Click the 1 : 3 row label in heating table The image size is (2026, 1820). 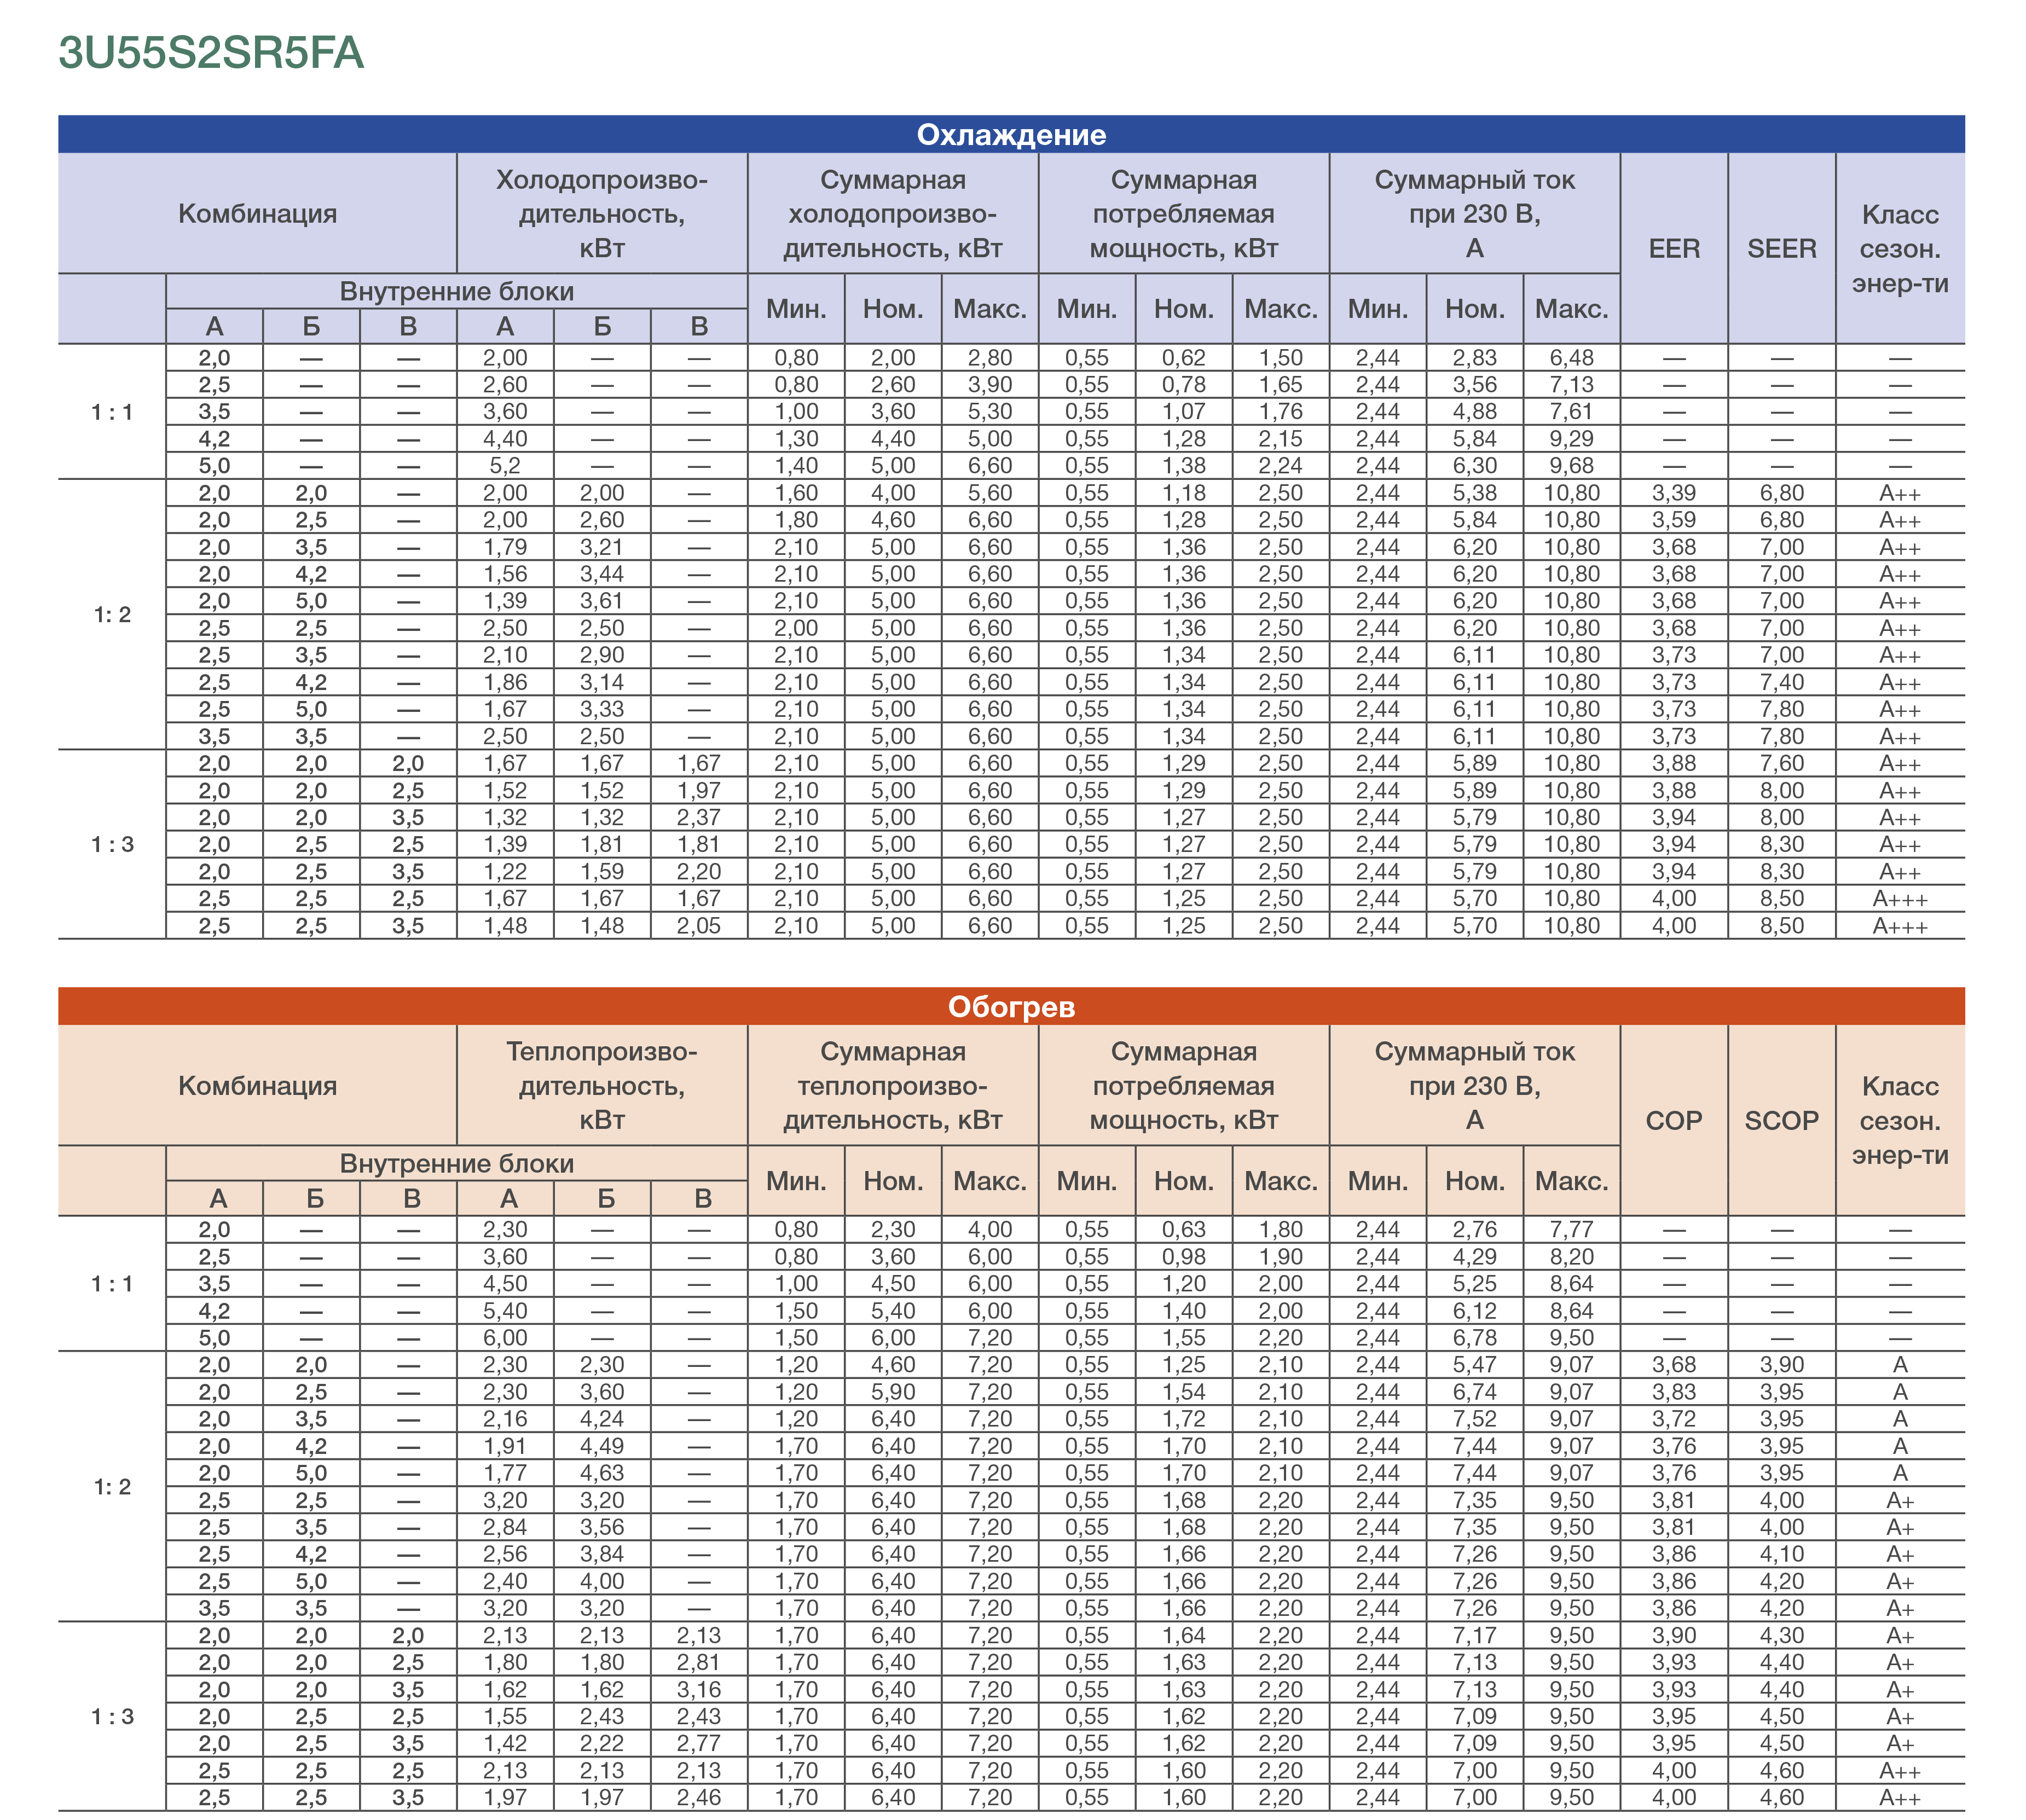pyautogui.click(x=112, y=1716)
